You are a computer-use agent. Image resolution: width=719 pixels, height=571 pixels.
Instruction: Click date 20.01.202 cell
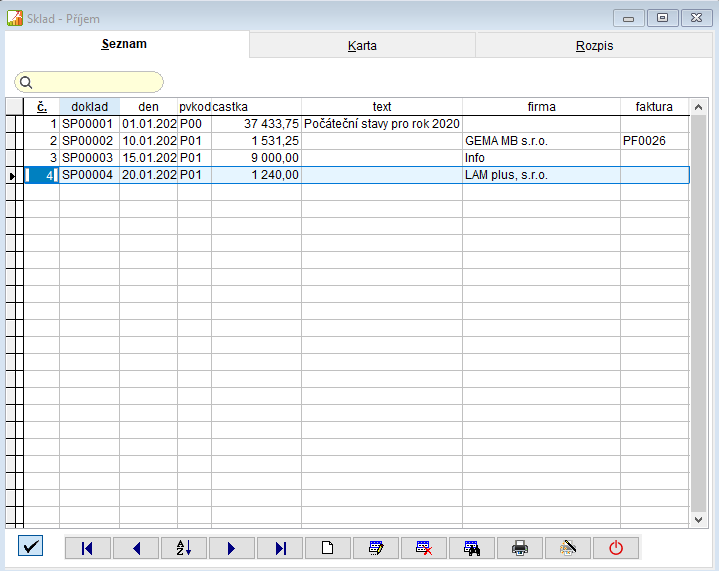(x=149, y=175)
